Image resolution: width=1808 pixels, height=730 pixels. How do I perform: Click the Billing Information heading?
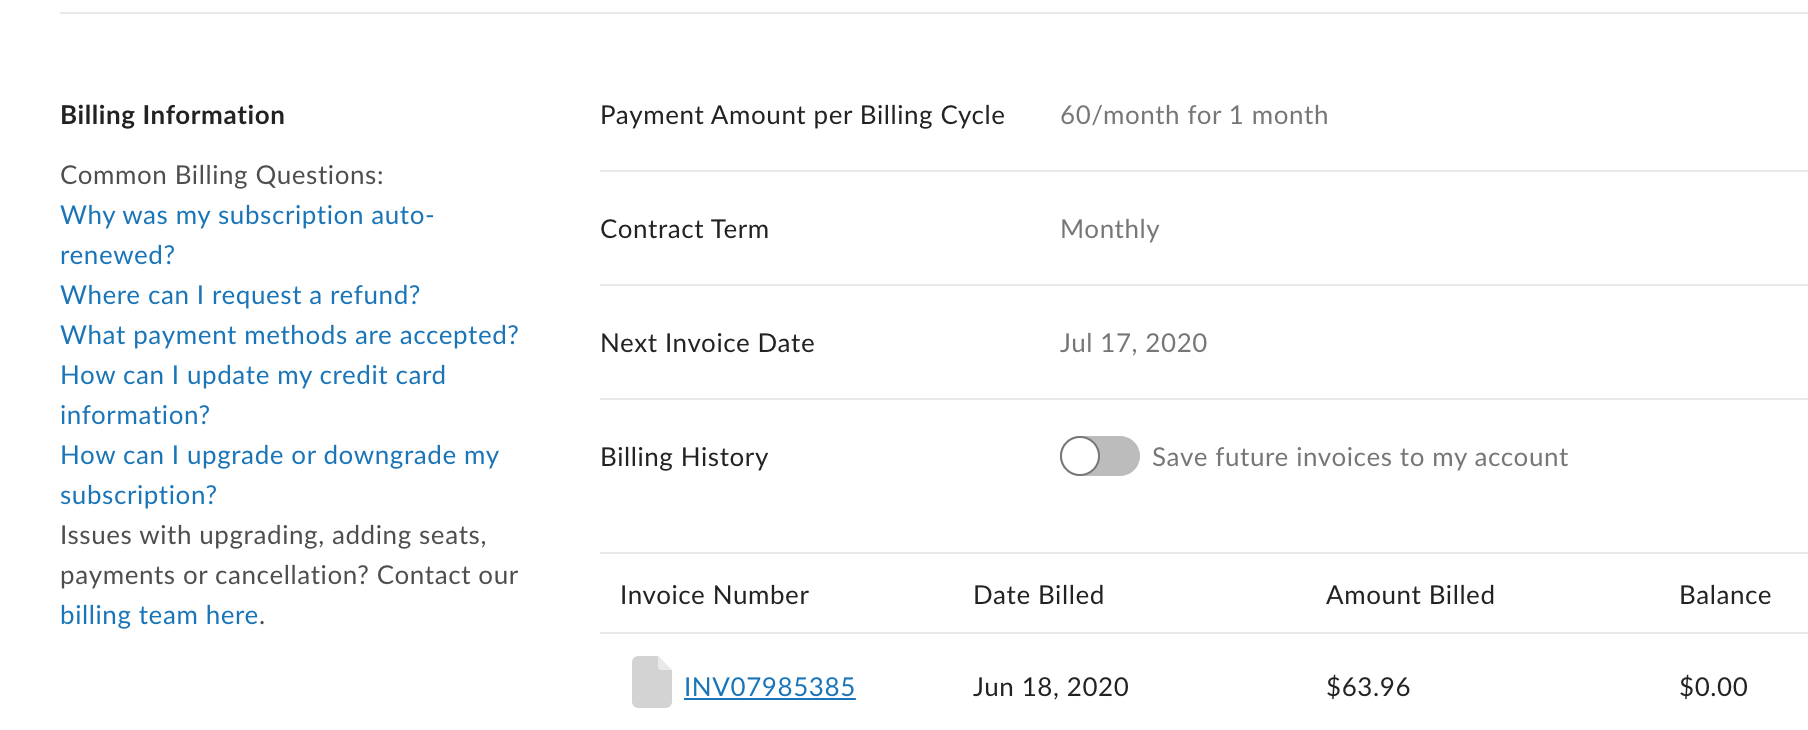172,116
